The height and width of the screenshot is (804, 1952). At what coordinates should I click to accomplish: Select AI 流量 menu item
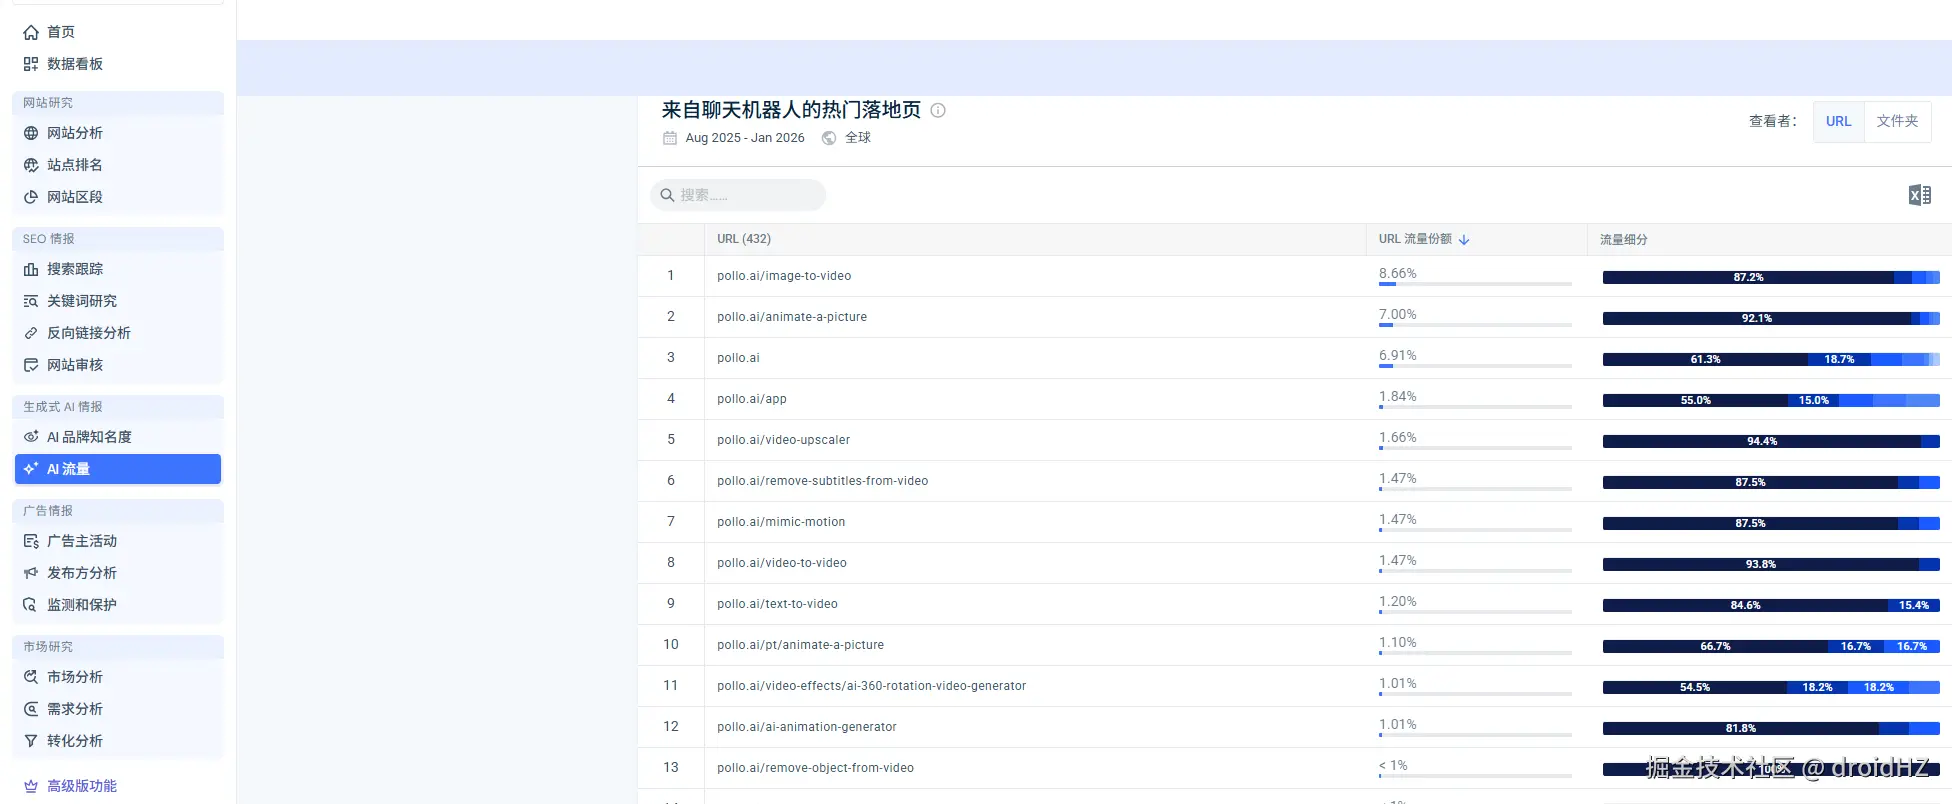[x=118, y=469]
